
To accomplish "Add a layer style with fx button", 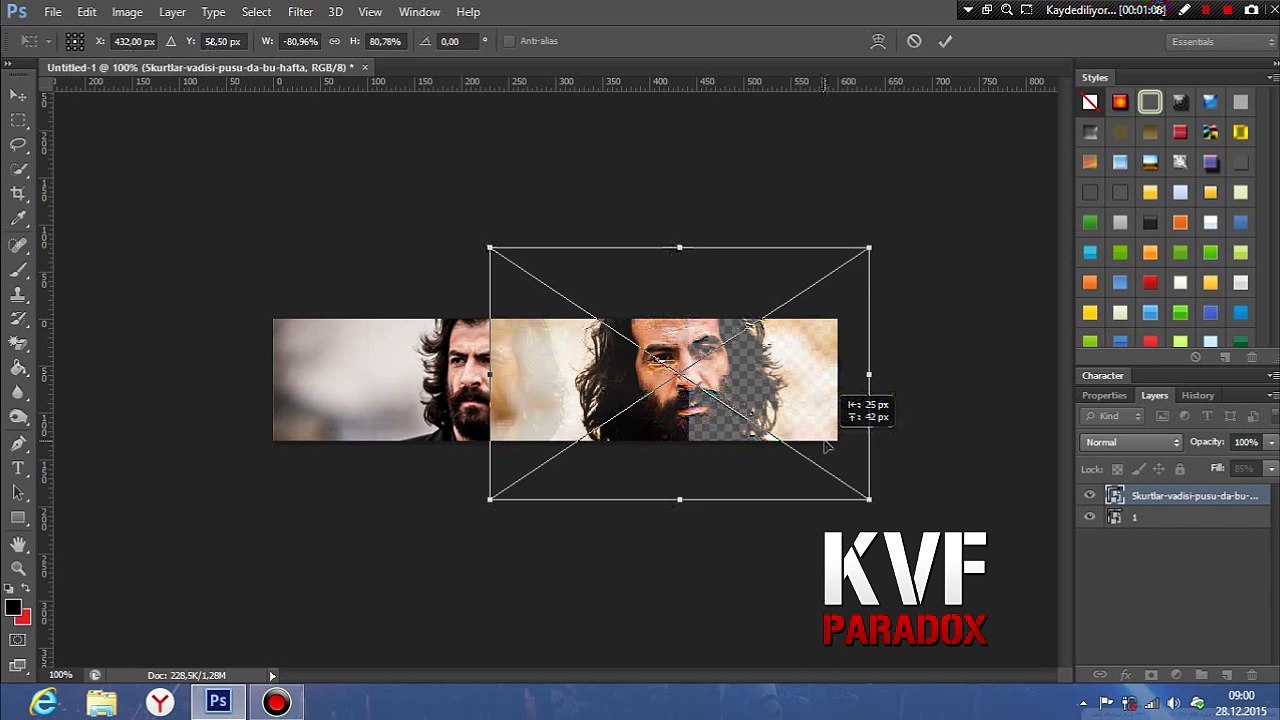I will [1125, 675].
